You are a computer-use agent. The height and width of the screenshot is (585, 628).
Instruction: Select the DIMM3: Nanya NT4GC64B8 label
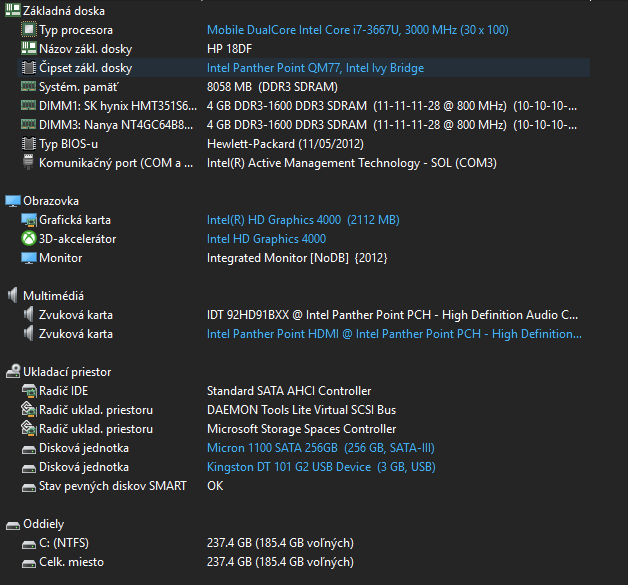(x=116, y=125)
